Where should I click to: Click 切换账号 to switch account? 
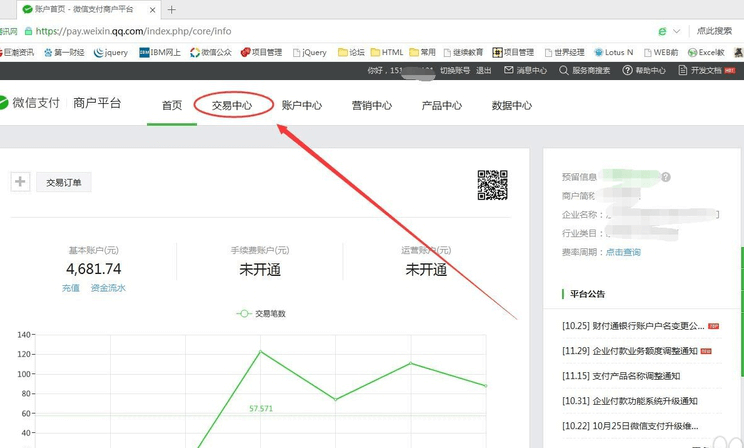click(455, 70)
